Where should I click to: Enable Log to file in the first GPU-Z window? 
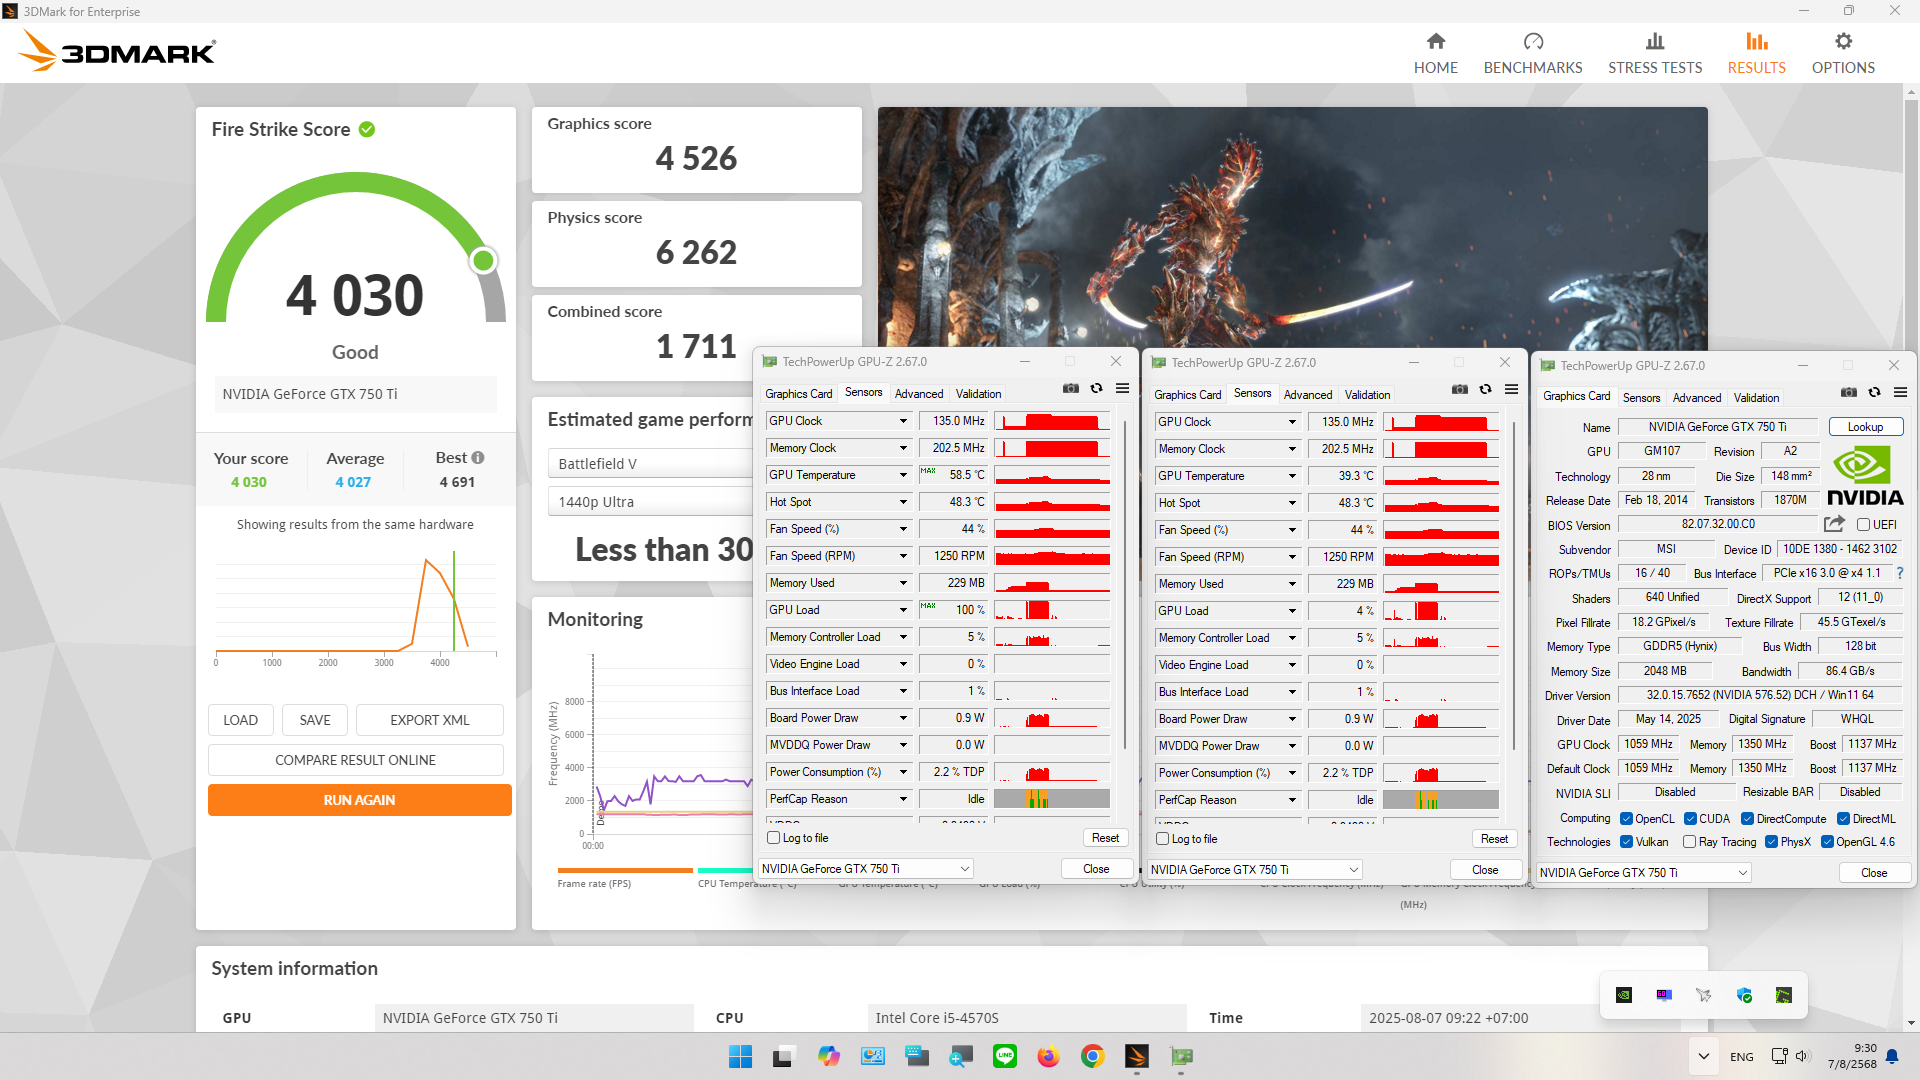pos(773,838)
